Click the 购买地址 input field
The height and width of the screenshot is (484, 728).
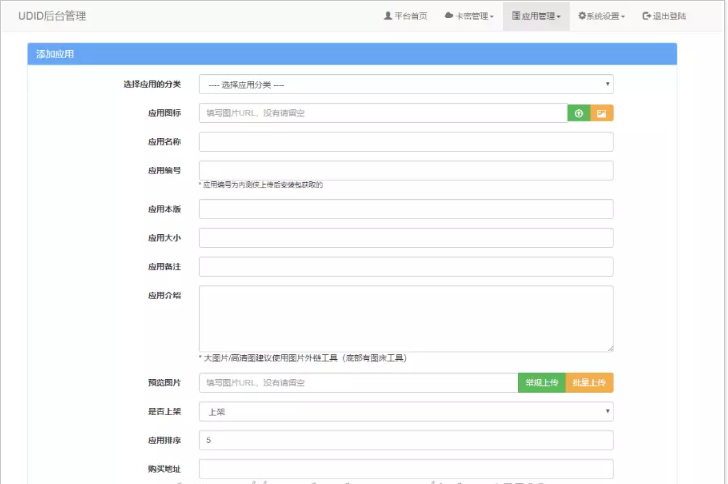coord(406,469)
